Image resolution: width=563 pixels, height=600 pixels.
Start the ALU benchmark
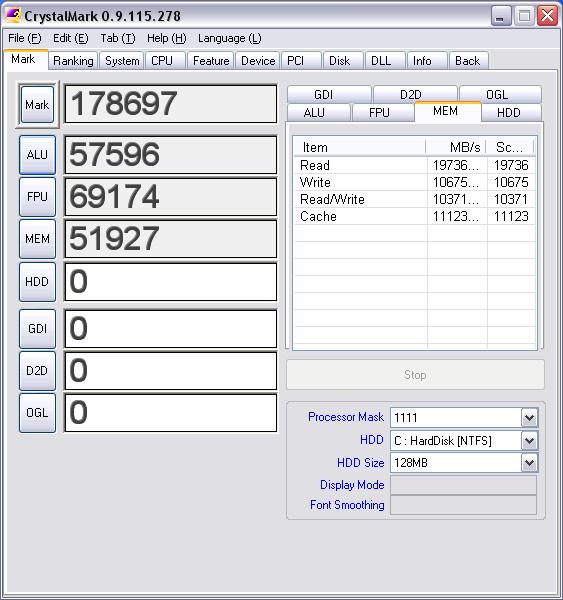point(38,155)
